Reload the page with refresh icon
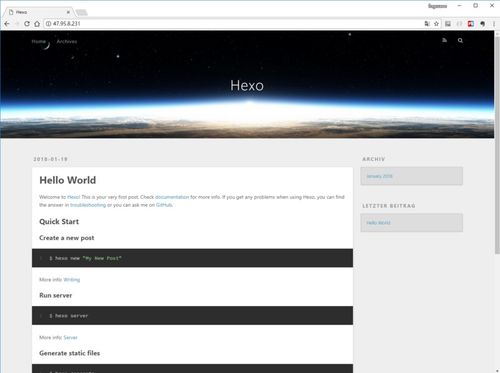The height and width of the screenshot is (373, 500). coord(27,24)
